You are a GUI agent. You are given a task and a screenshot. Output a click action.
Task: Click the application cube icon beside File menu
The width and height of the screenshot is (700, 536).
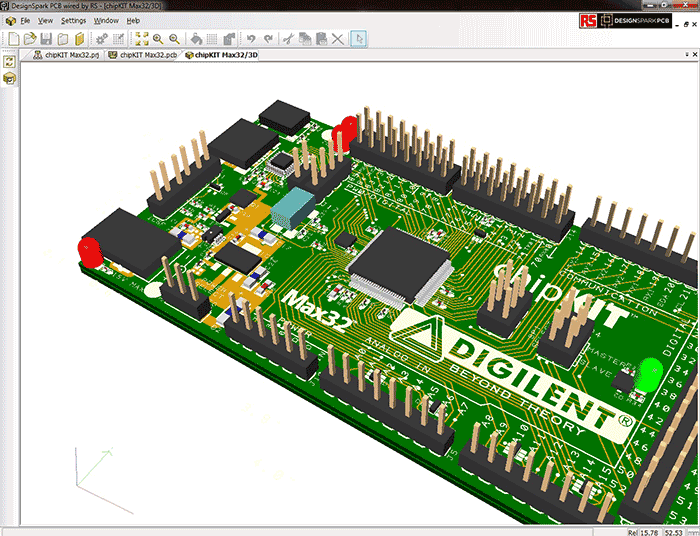point(11,21)
